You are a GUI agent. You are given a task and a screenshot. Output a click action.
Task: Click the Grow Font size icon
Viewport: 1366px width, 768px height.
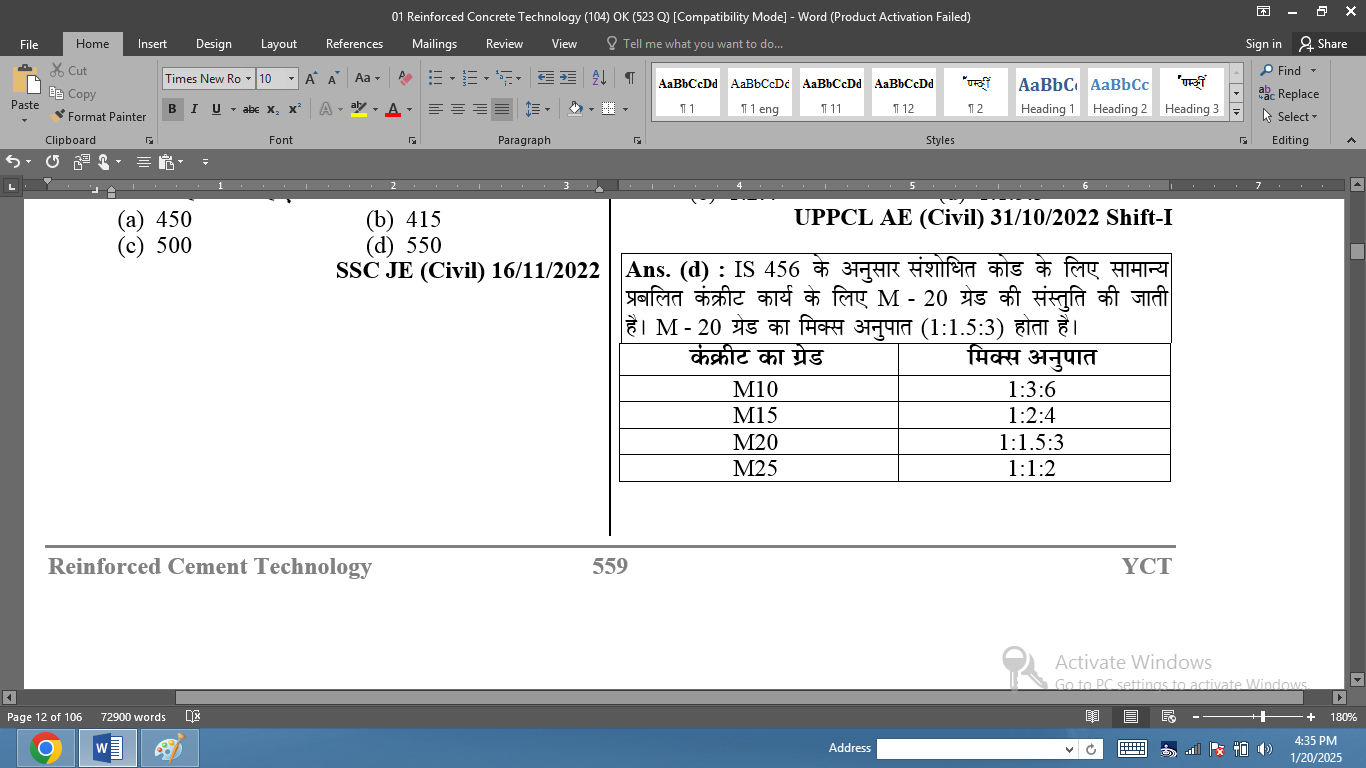coord(311,79)
